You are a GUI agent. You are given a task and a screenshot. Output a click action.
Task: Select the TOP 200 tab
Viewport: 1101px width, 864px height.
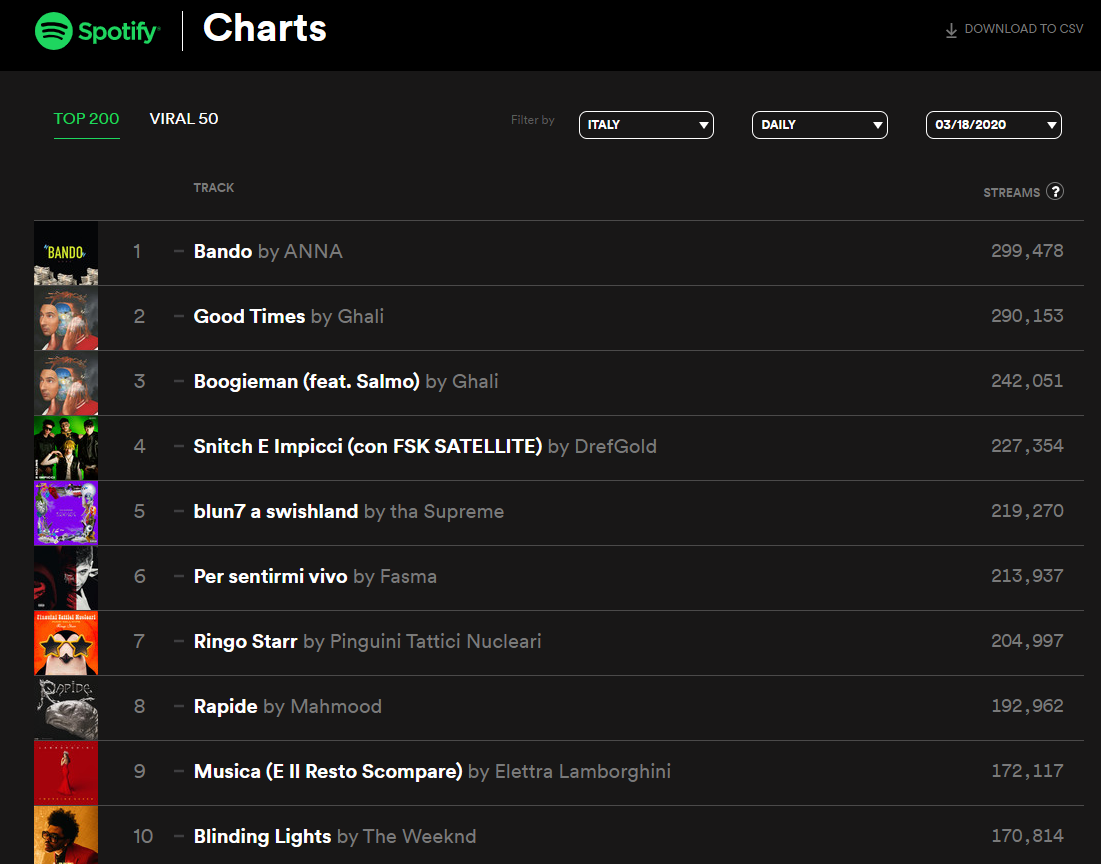coord(86,119)
